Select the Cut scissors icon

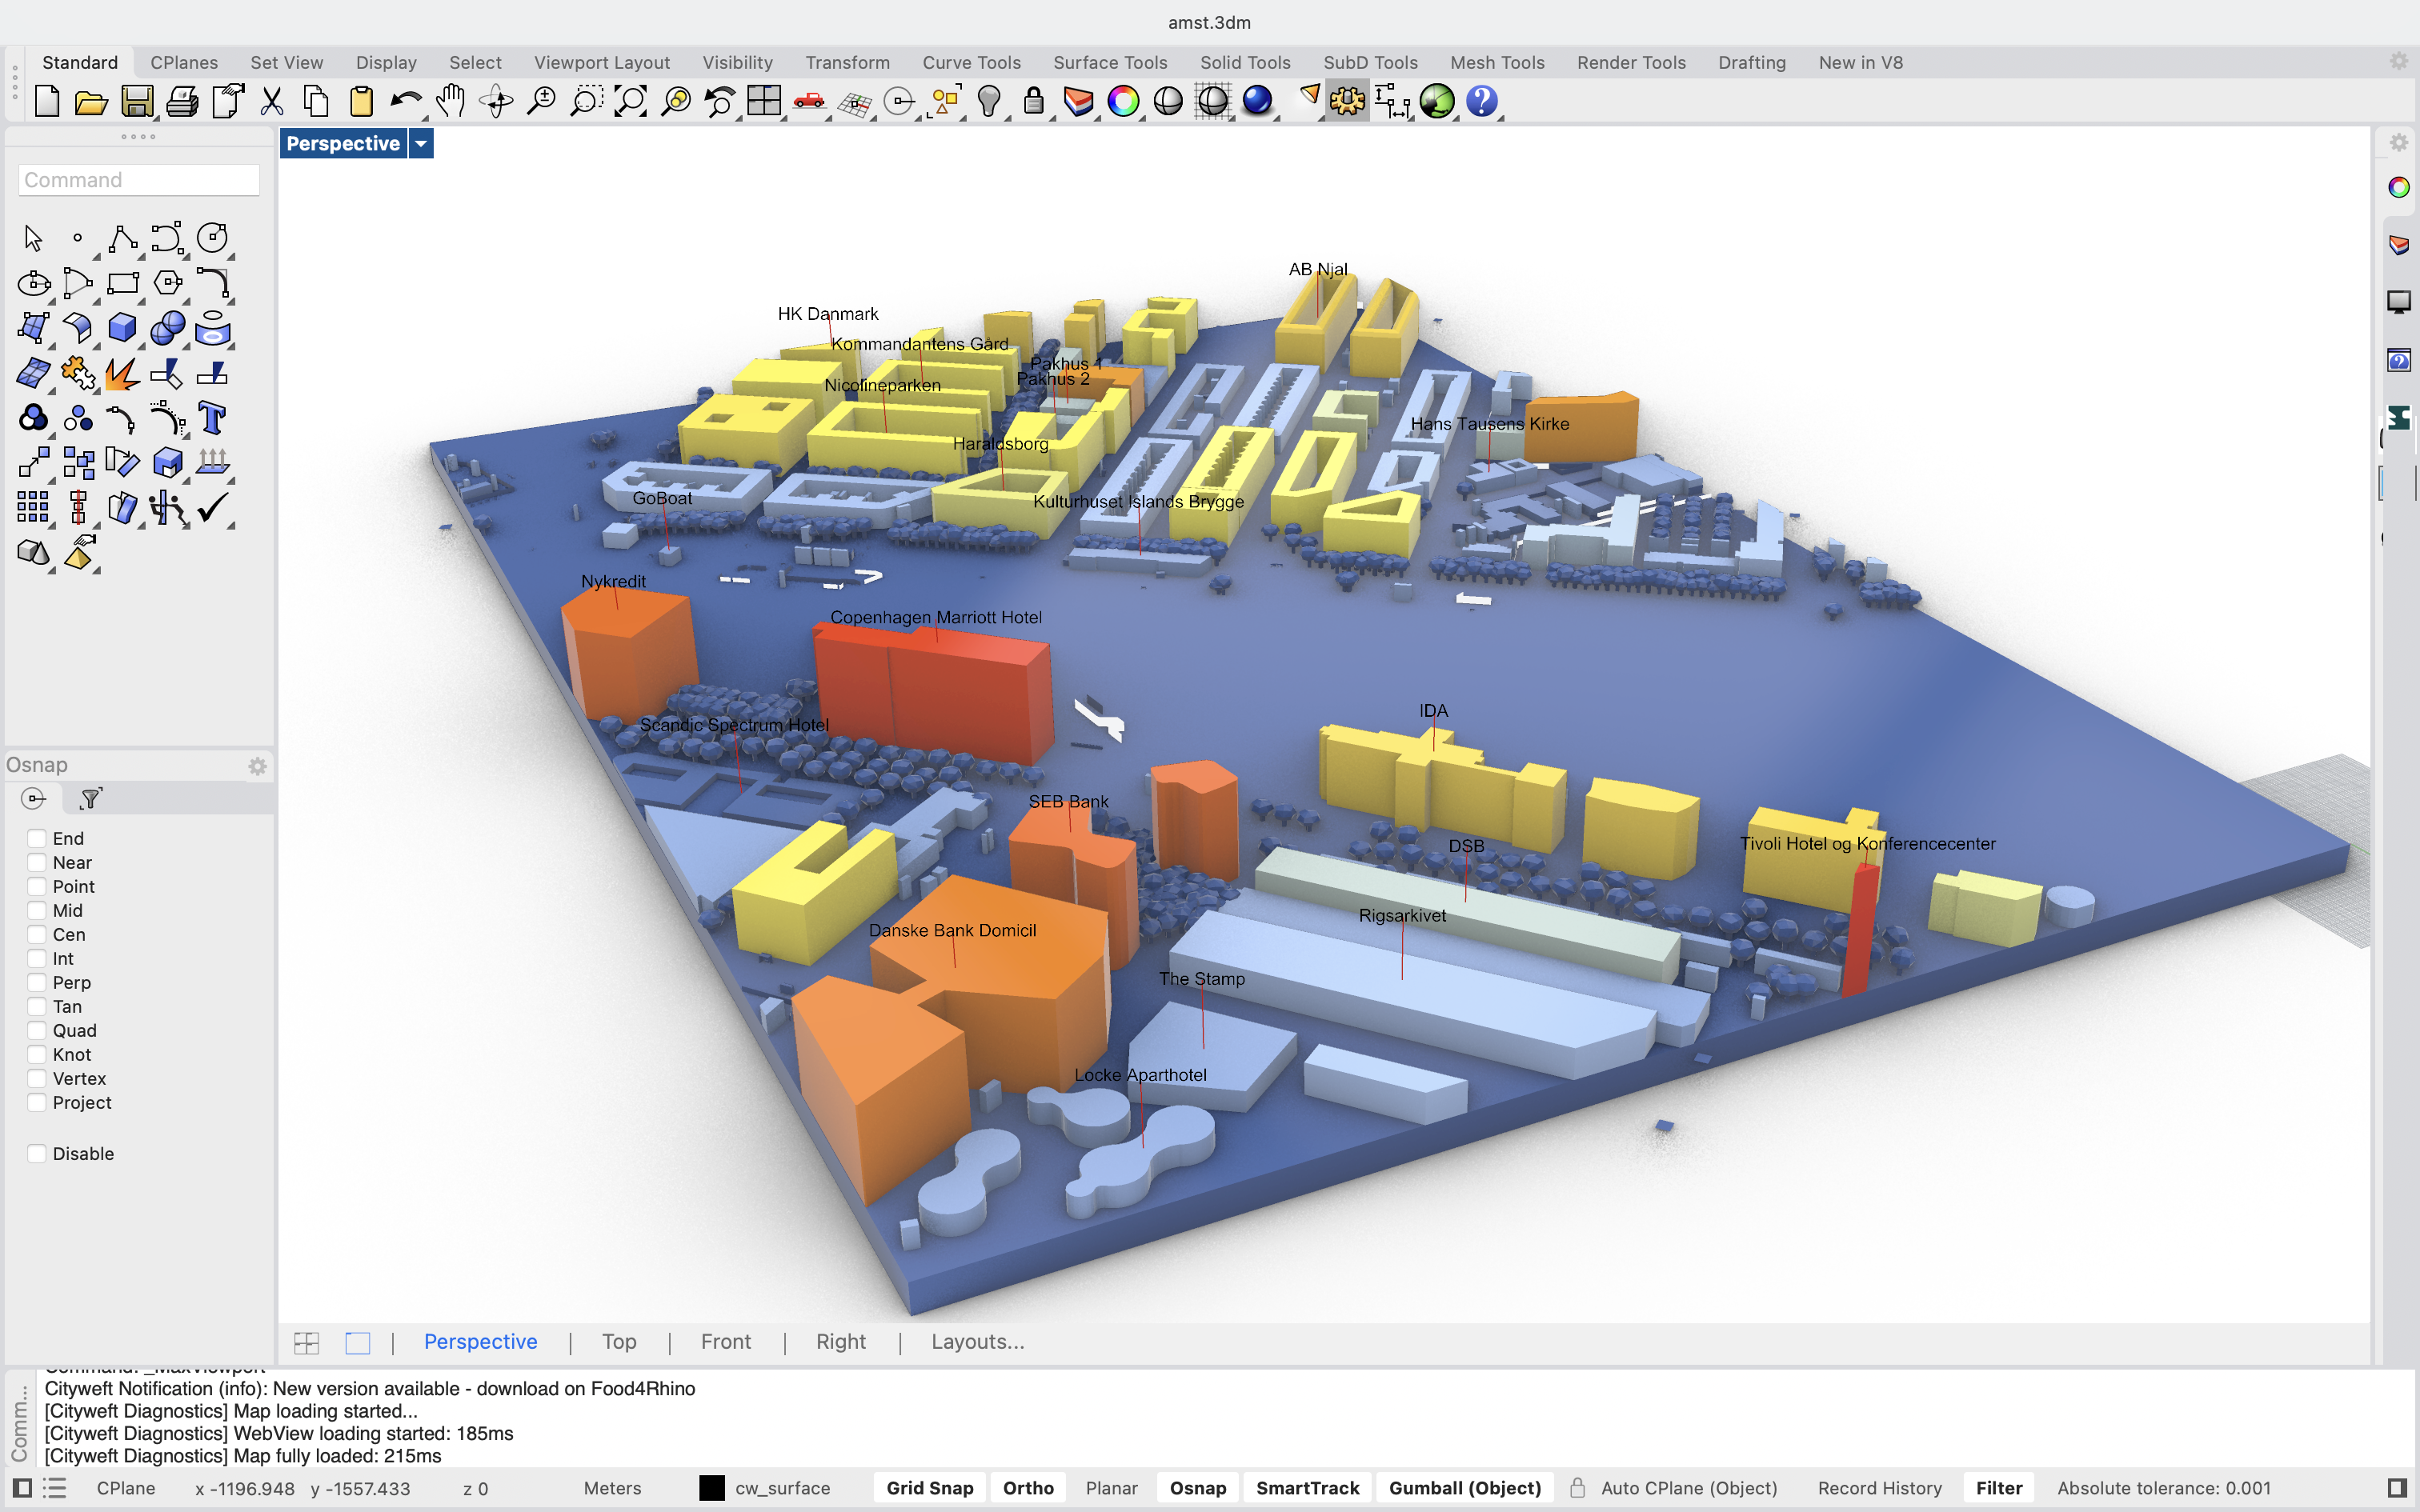[271, 101]
